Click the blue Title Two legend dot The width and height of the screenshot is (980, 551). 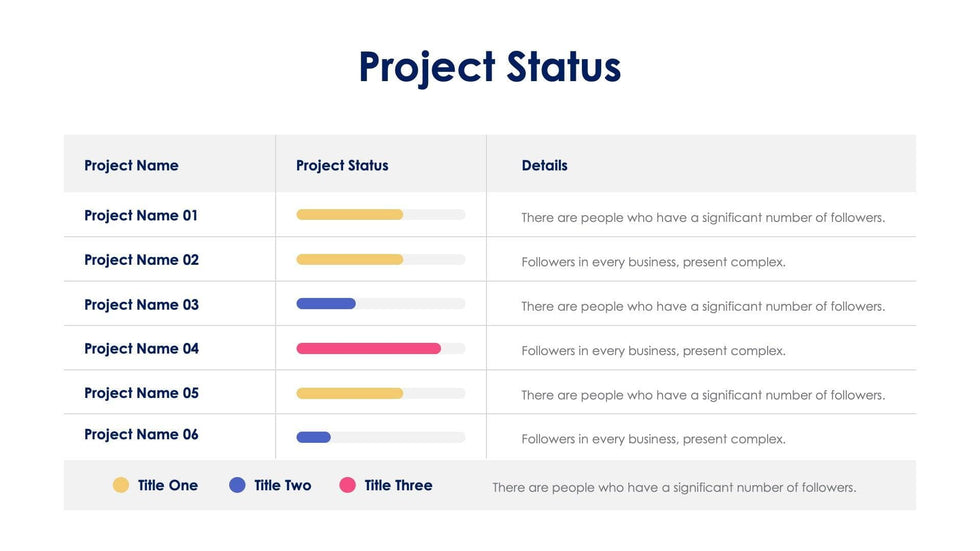pos(237,485)
